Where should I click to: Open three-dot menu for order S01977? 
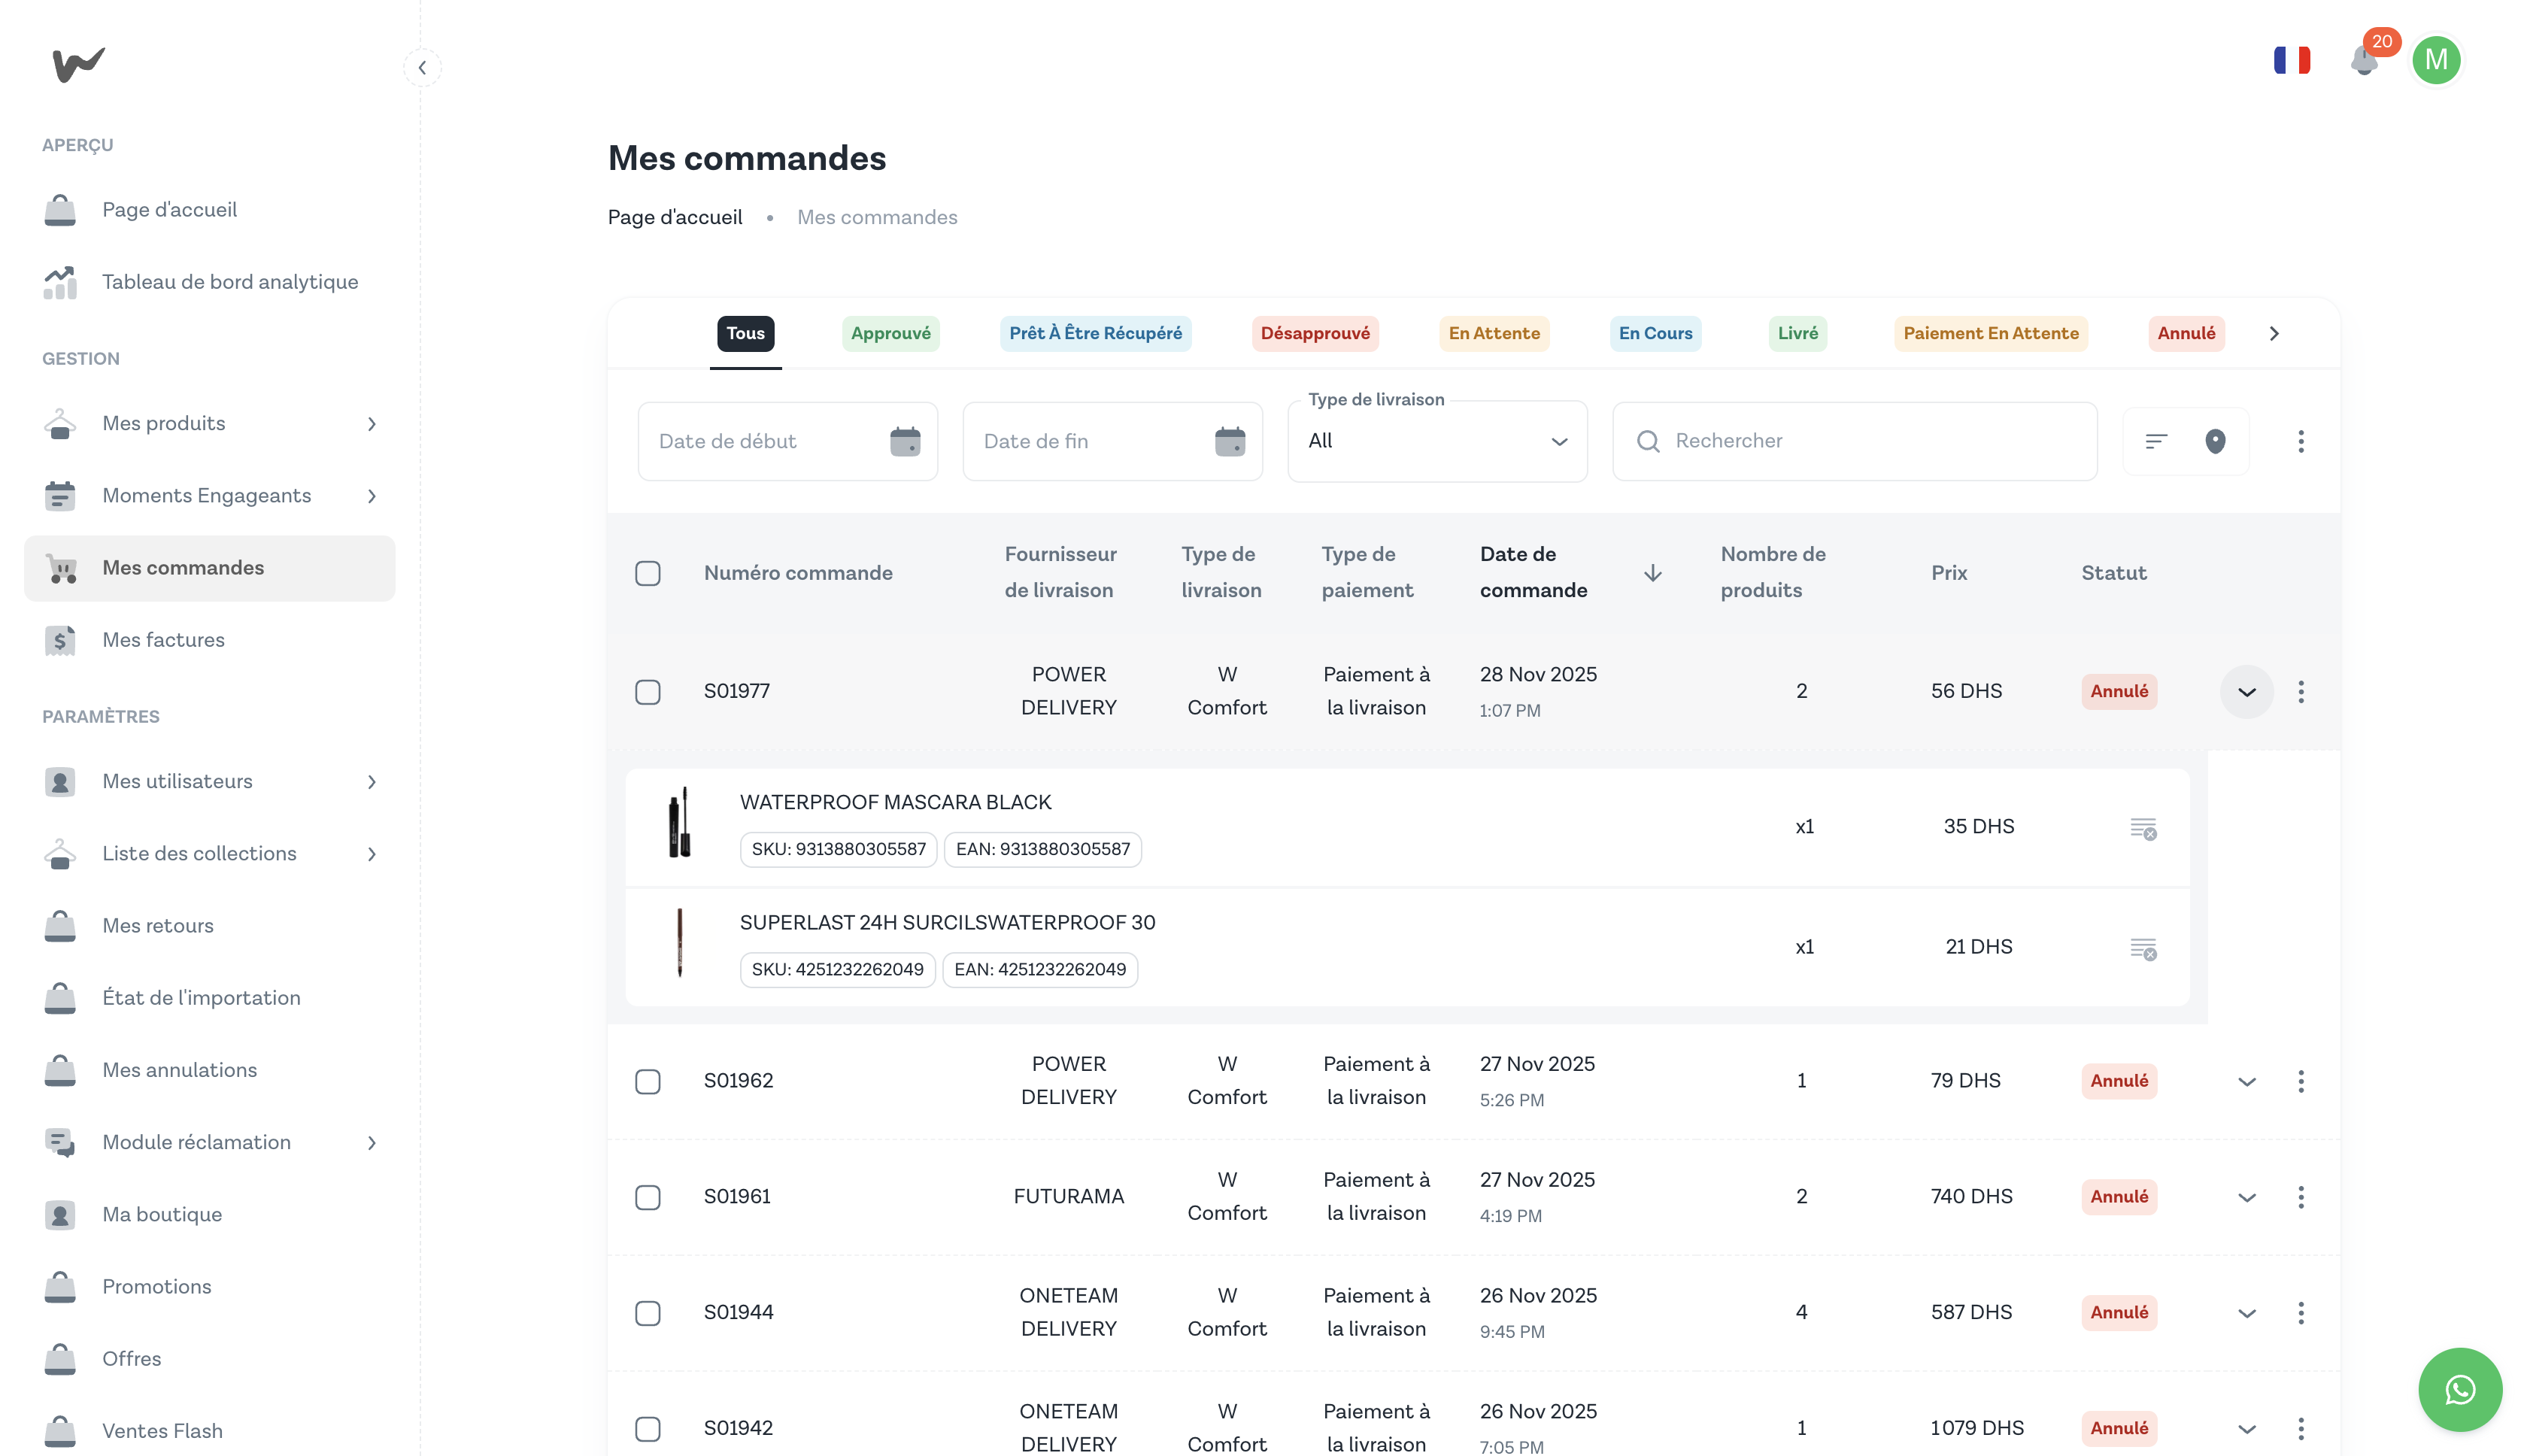tap(2301, 692)
